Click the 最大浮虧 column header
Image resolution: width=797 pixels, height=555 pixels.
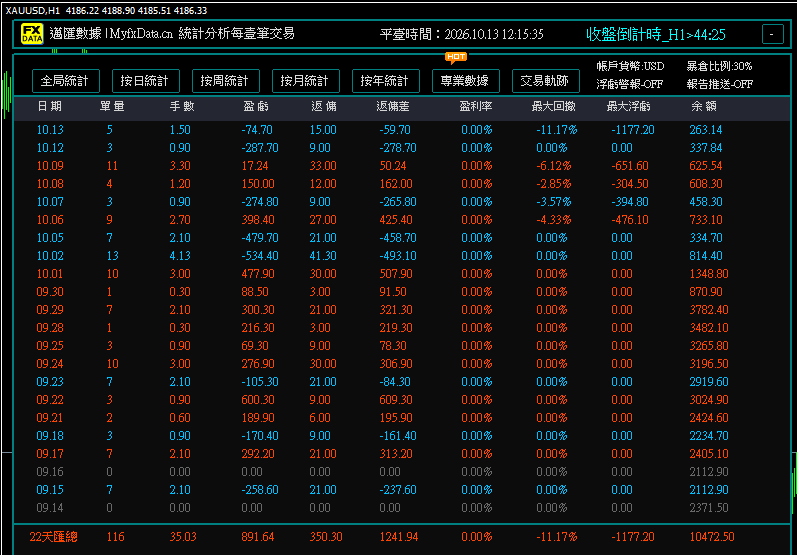(x=628, y=107)
